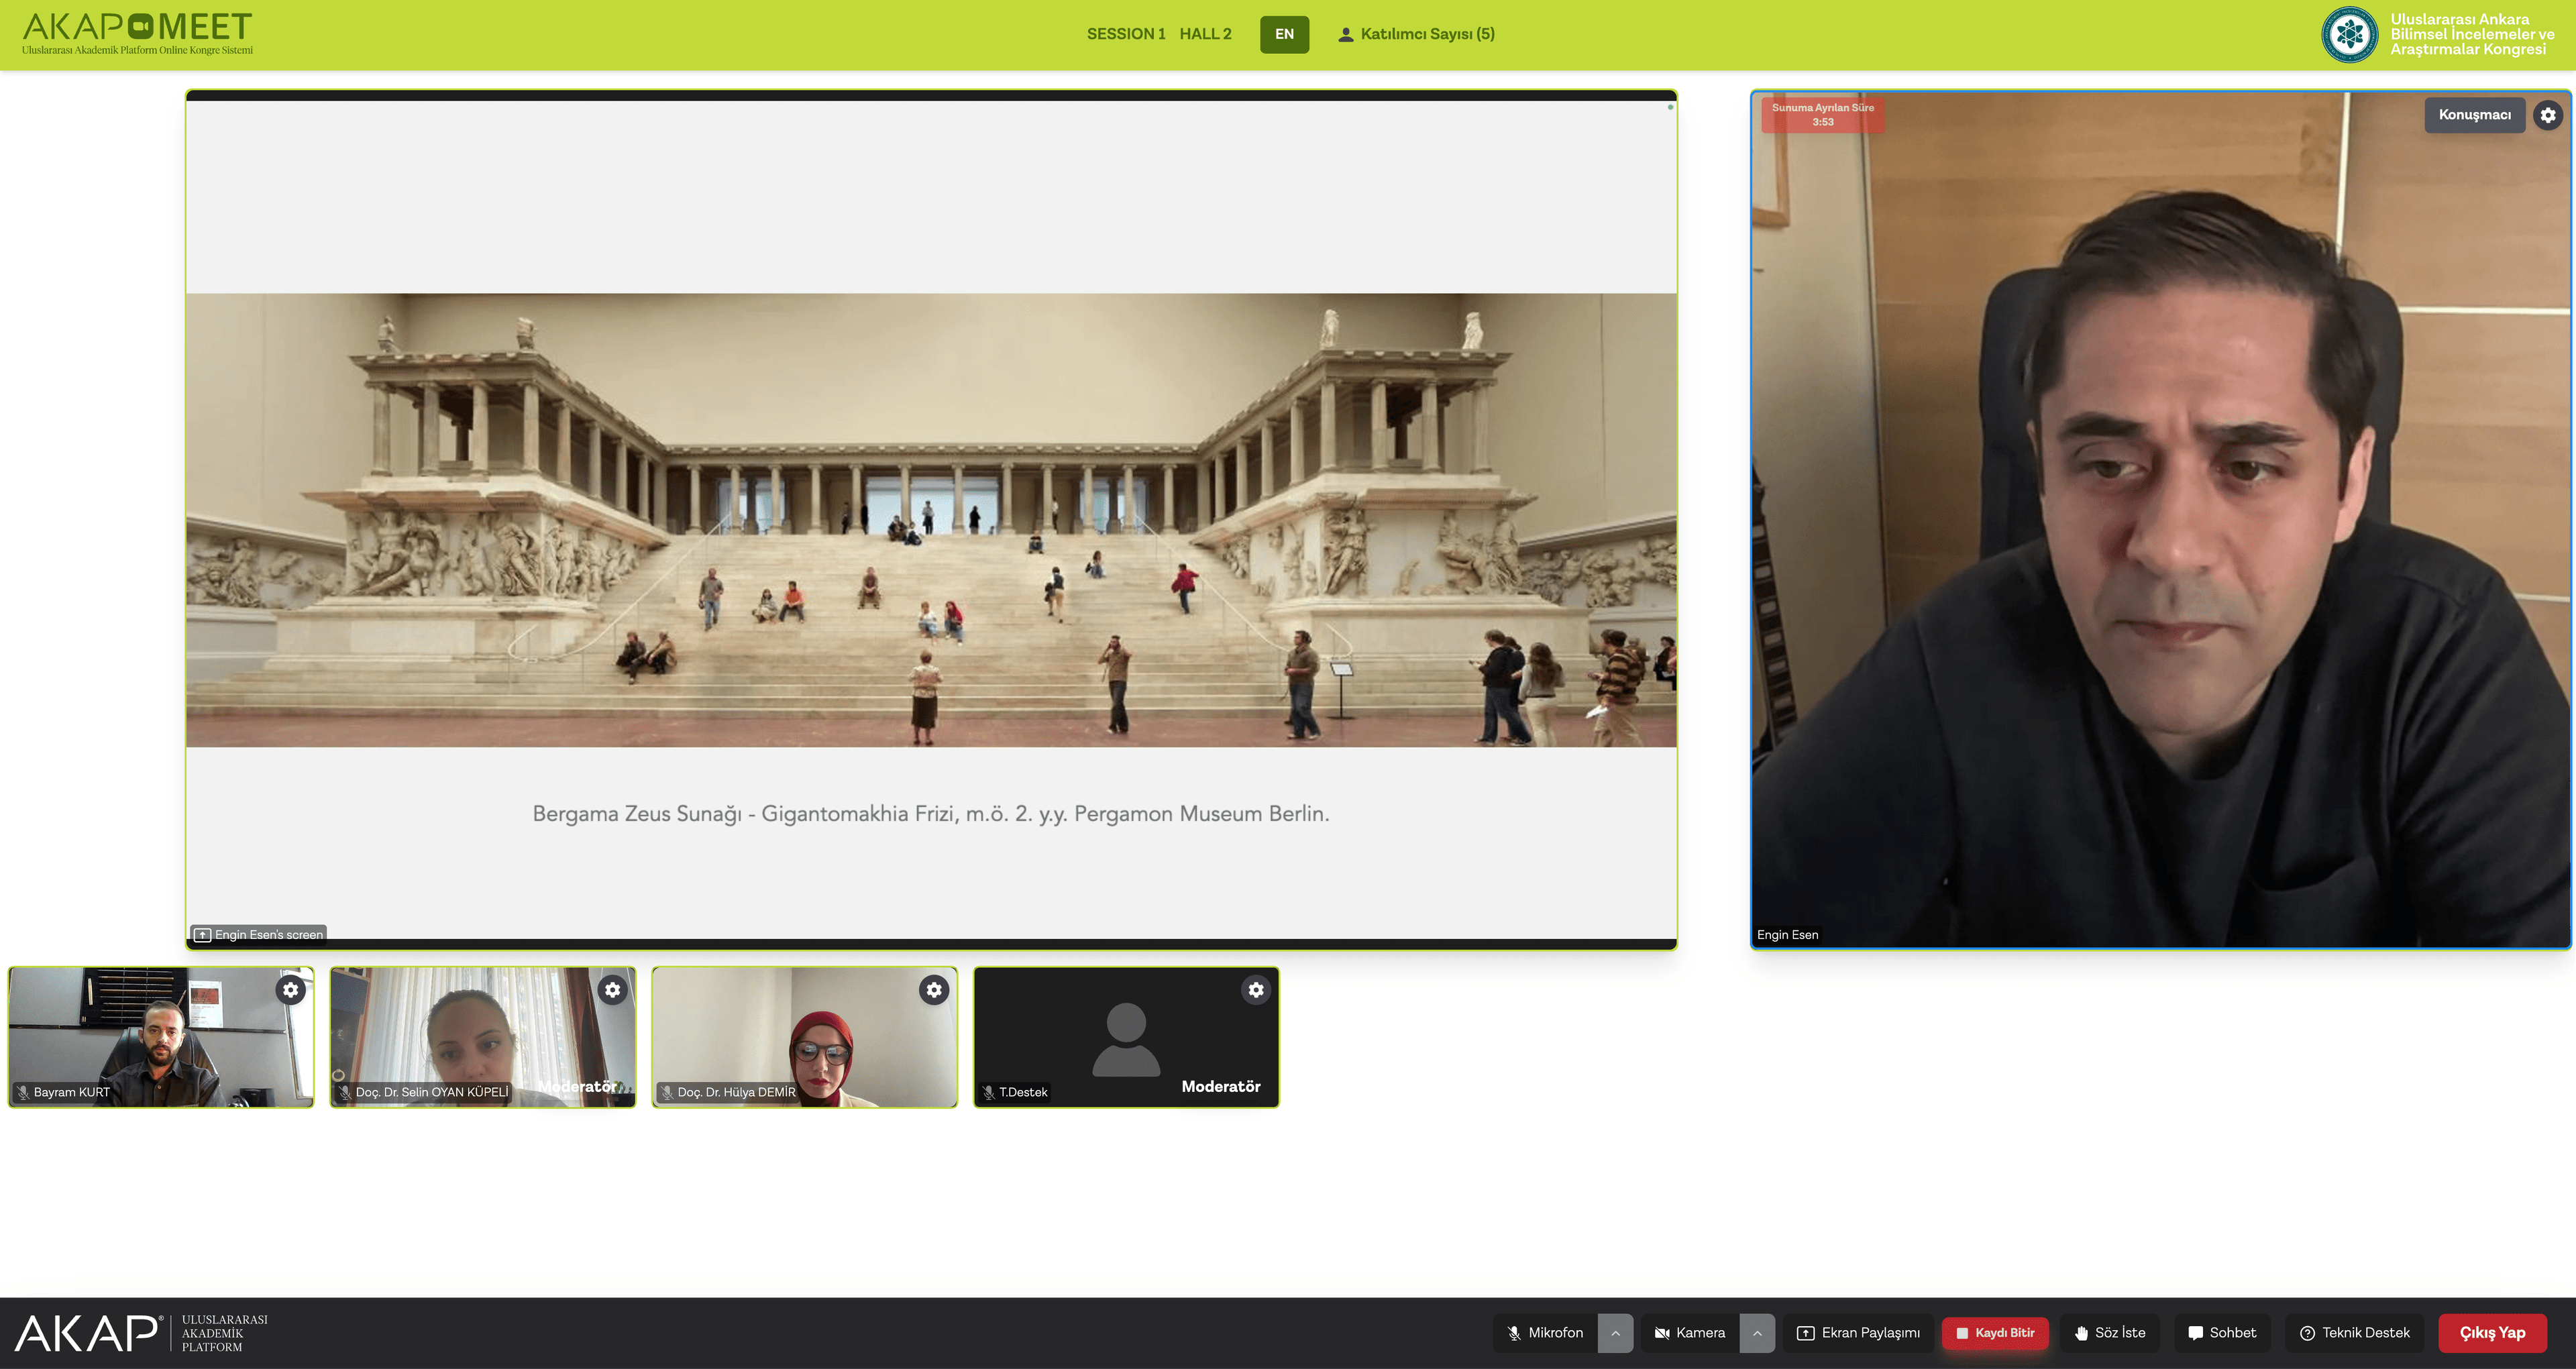Open settings gear on Selin OYAN KÜPELİ's tile
This screenshot has width=2576, height=1369.
(612, 990)
